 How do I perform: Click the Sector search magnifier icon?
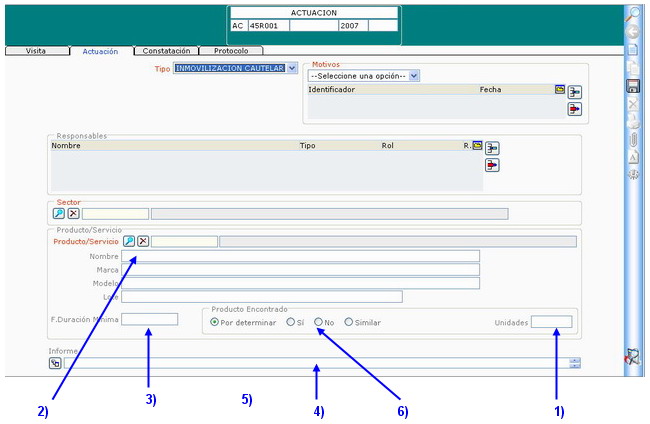[59, 213]
